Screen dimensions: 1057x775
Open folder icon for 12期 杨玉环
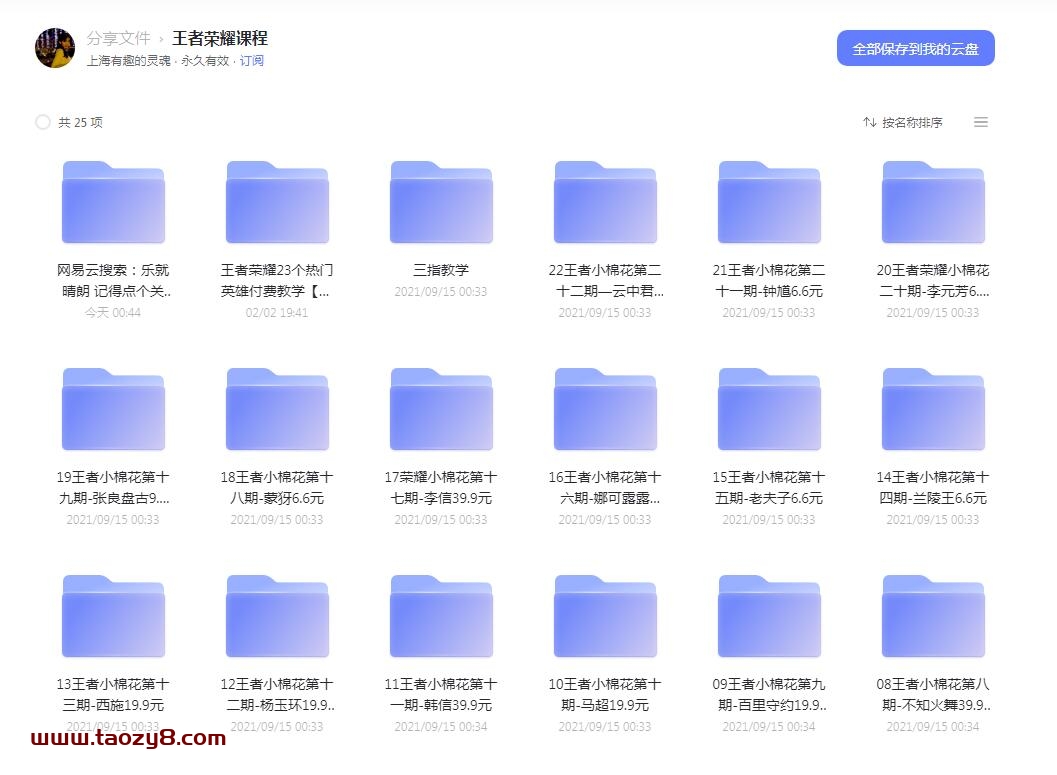(277, 616)
